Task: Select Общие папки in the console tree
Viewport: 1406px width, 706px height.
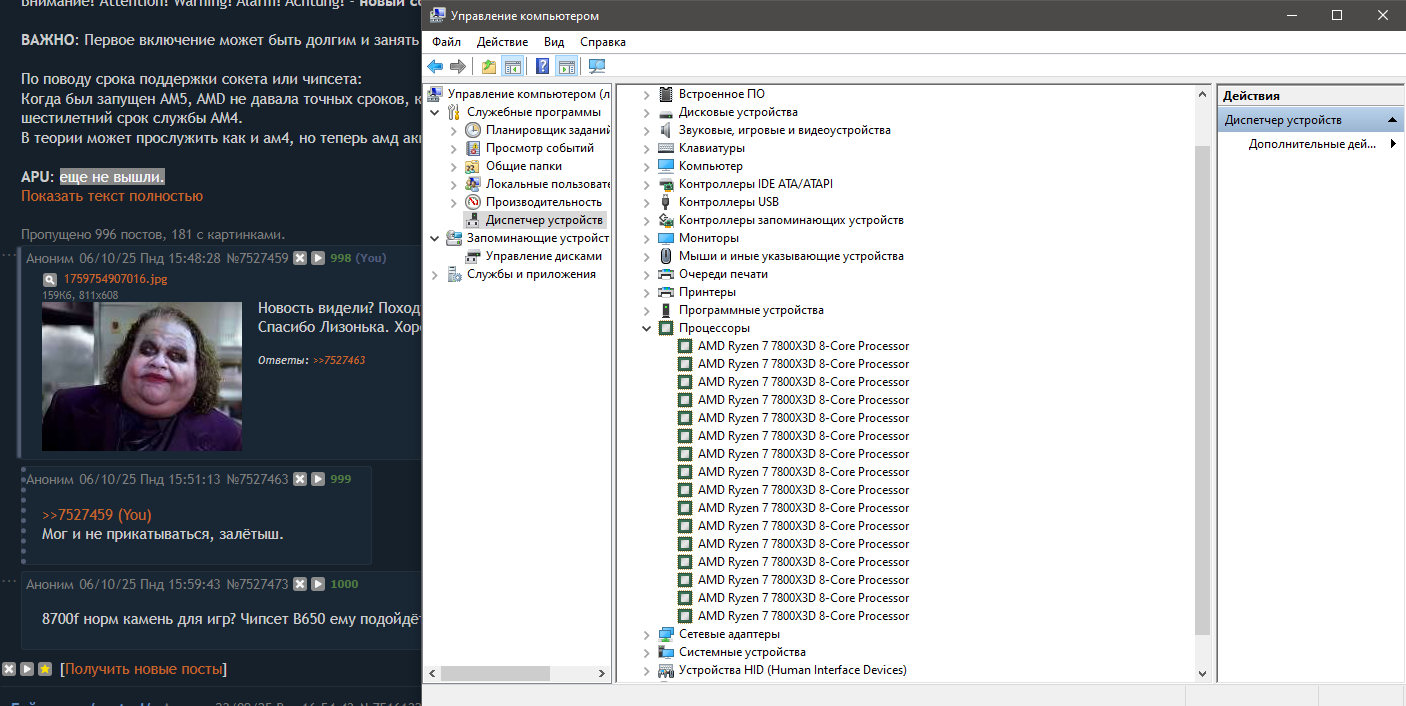Action: pos(524,166)
